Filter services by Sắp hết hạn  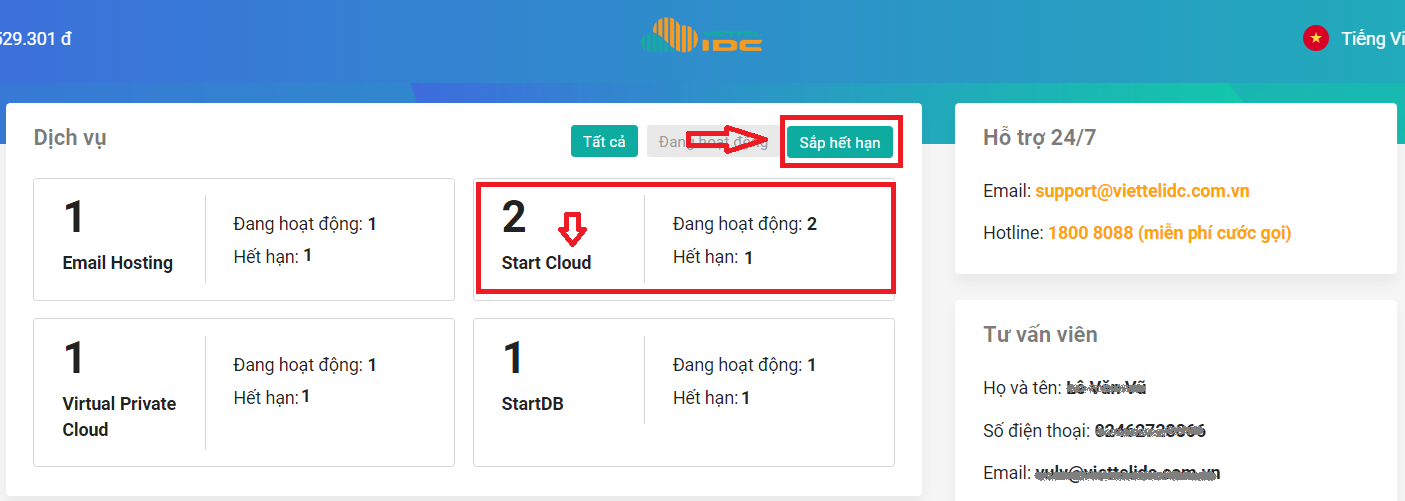point(840,142)
